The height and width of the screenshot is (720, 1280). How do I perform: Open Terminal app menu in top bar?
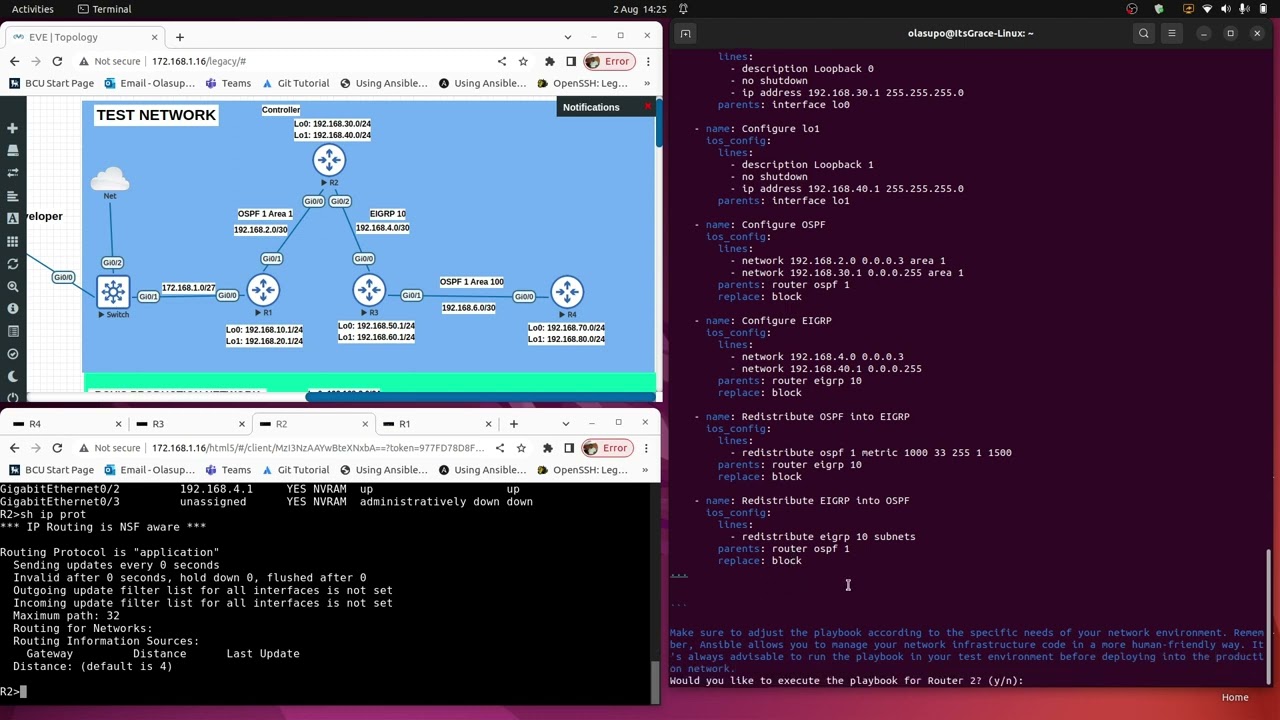(105, 9)
